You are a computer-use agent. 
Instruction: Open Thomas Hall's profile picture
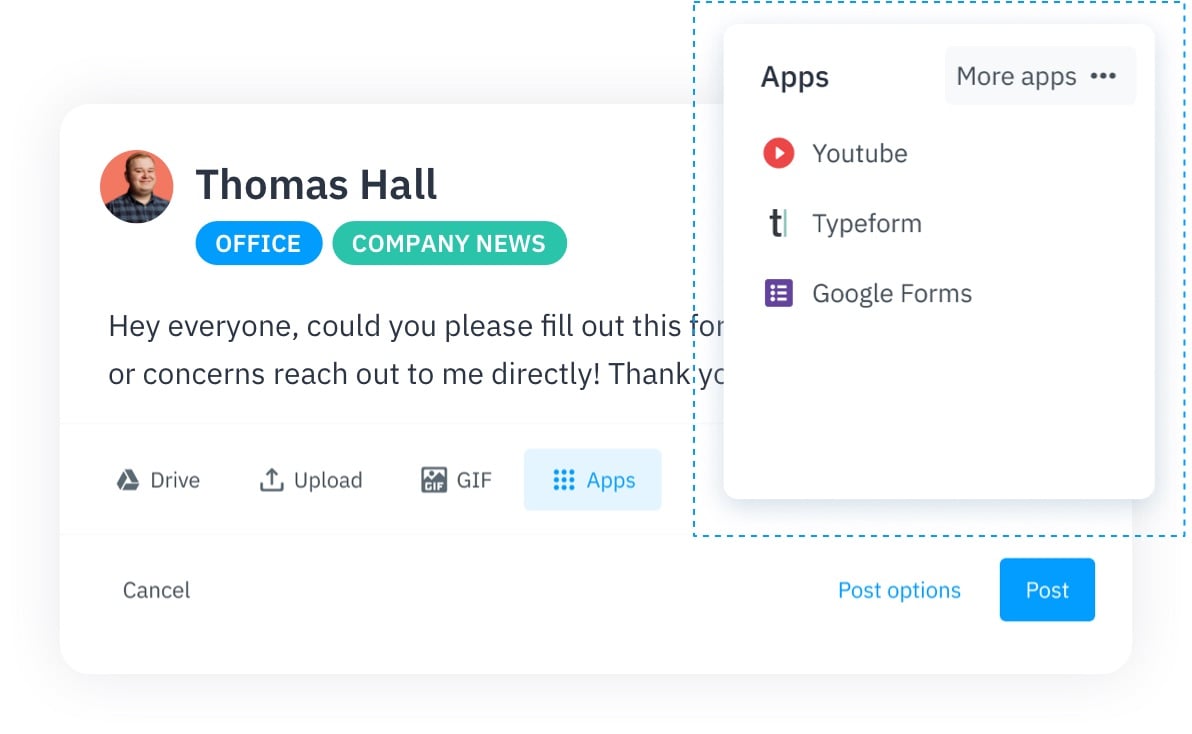coord(137,187)
